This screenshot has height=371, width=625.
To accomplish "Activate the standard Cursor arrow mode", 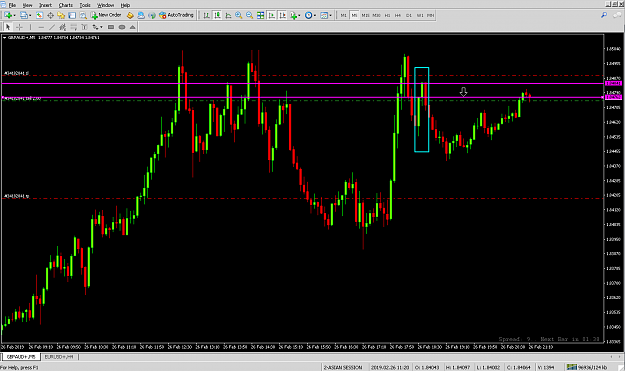I will click(8, 27).
